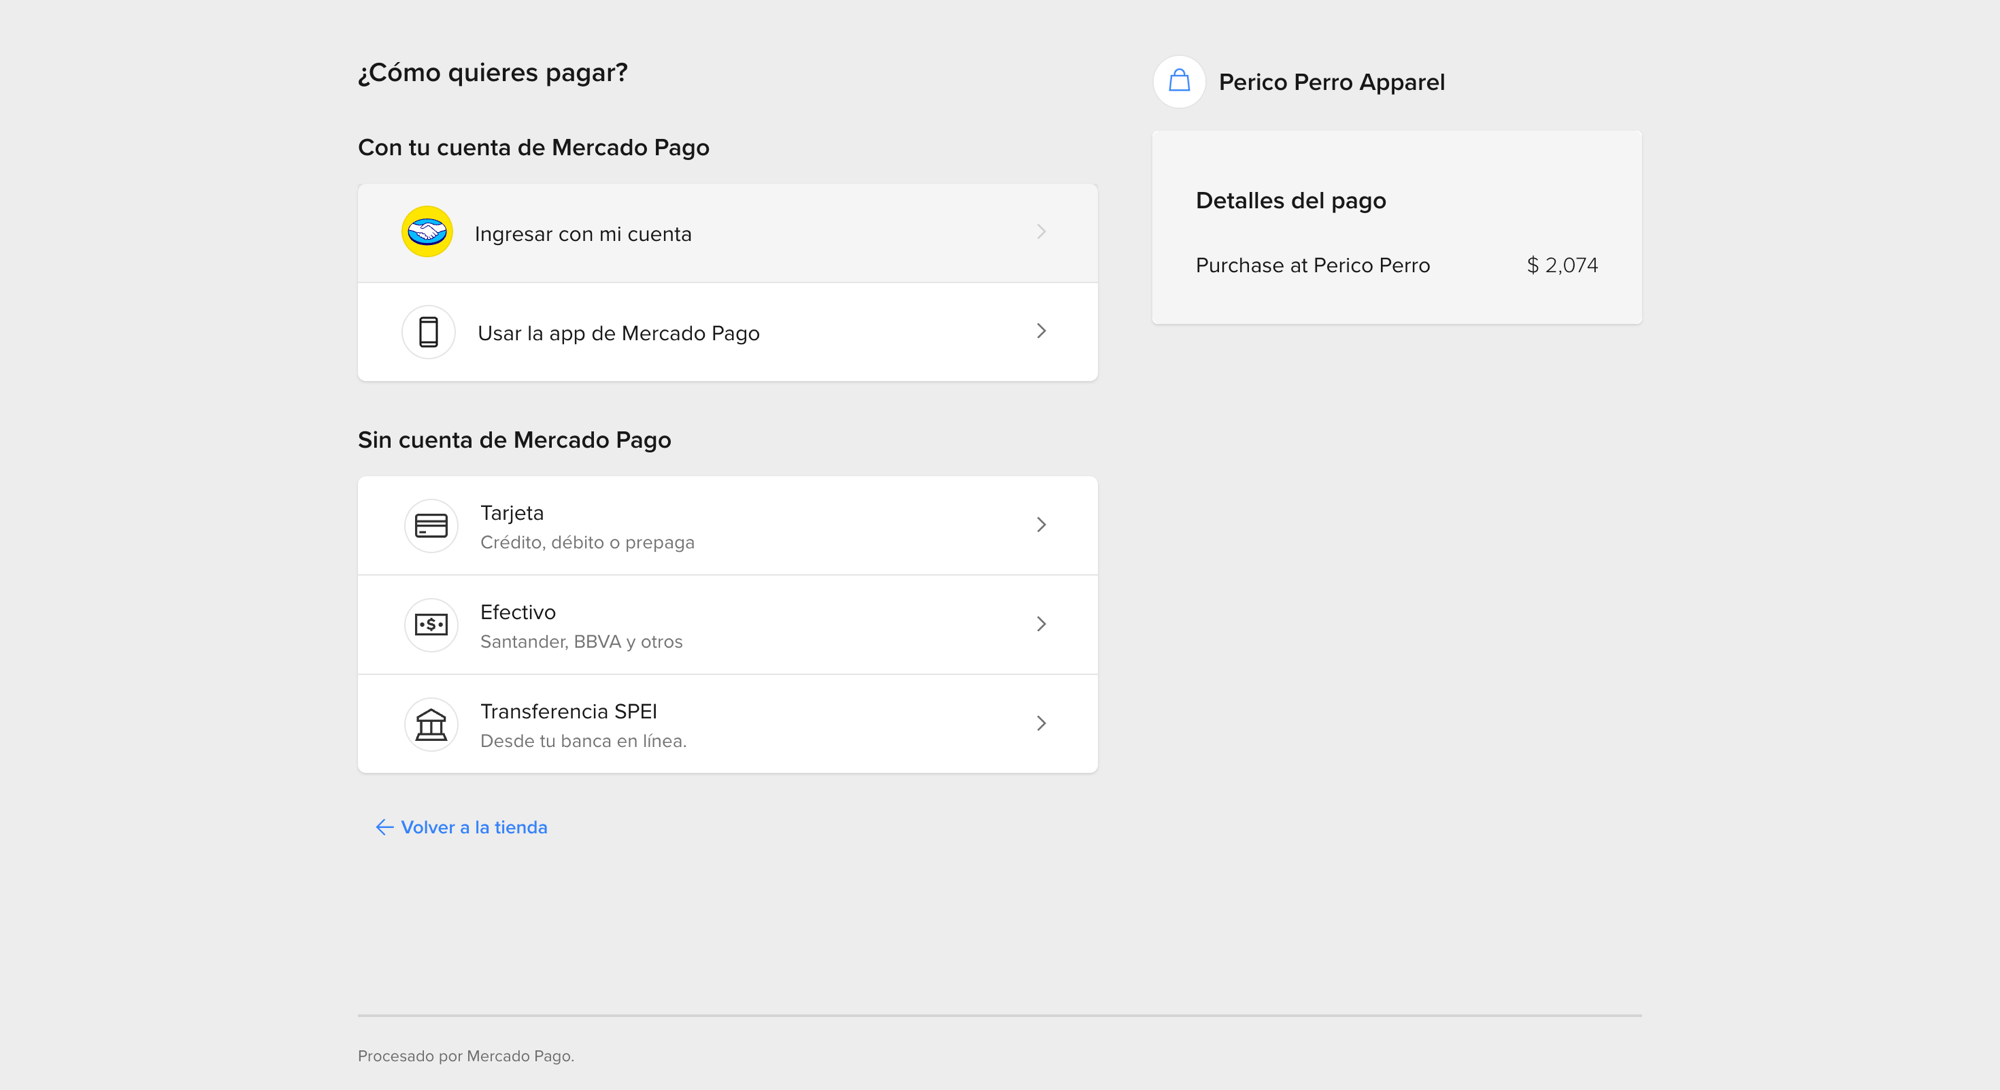Image resolution: width=2000 pixels, height=1090 pixels.
Task: Expand the Ingresar con mi cuenta chevron
Action: (x=1041, y=232)
